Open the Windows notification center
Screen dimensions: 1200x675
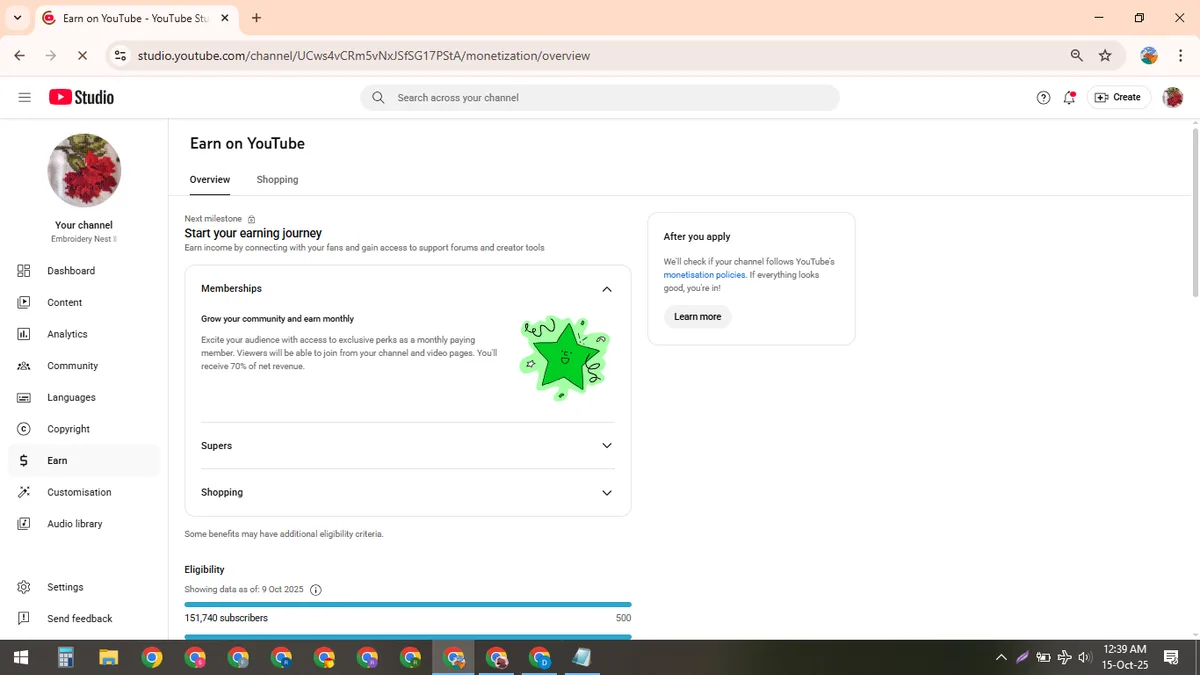coord(1171,657)
